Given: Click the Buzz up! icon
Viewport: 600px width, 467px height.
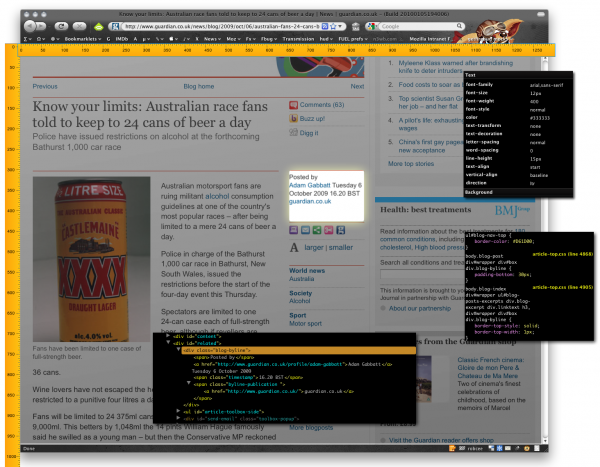Looking at the screenshot, I should click(293, 118).
